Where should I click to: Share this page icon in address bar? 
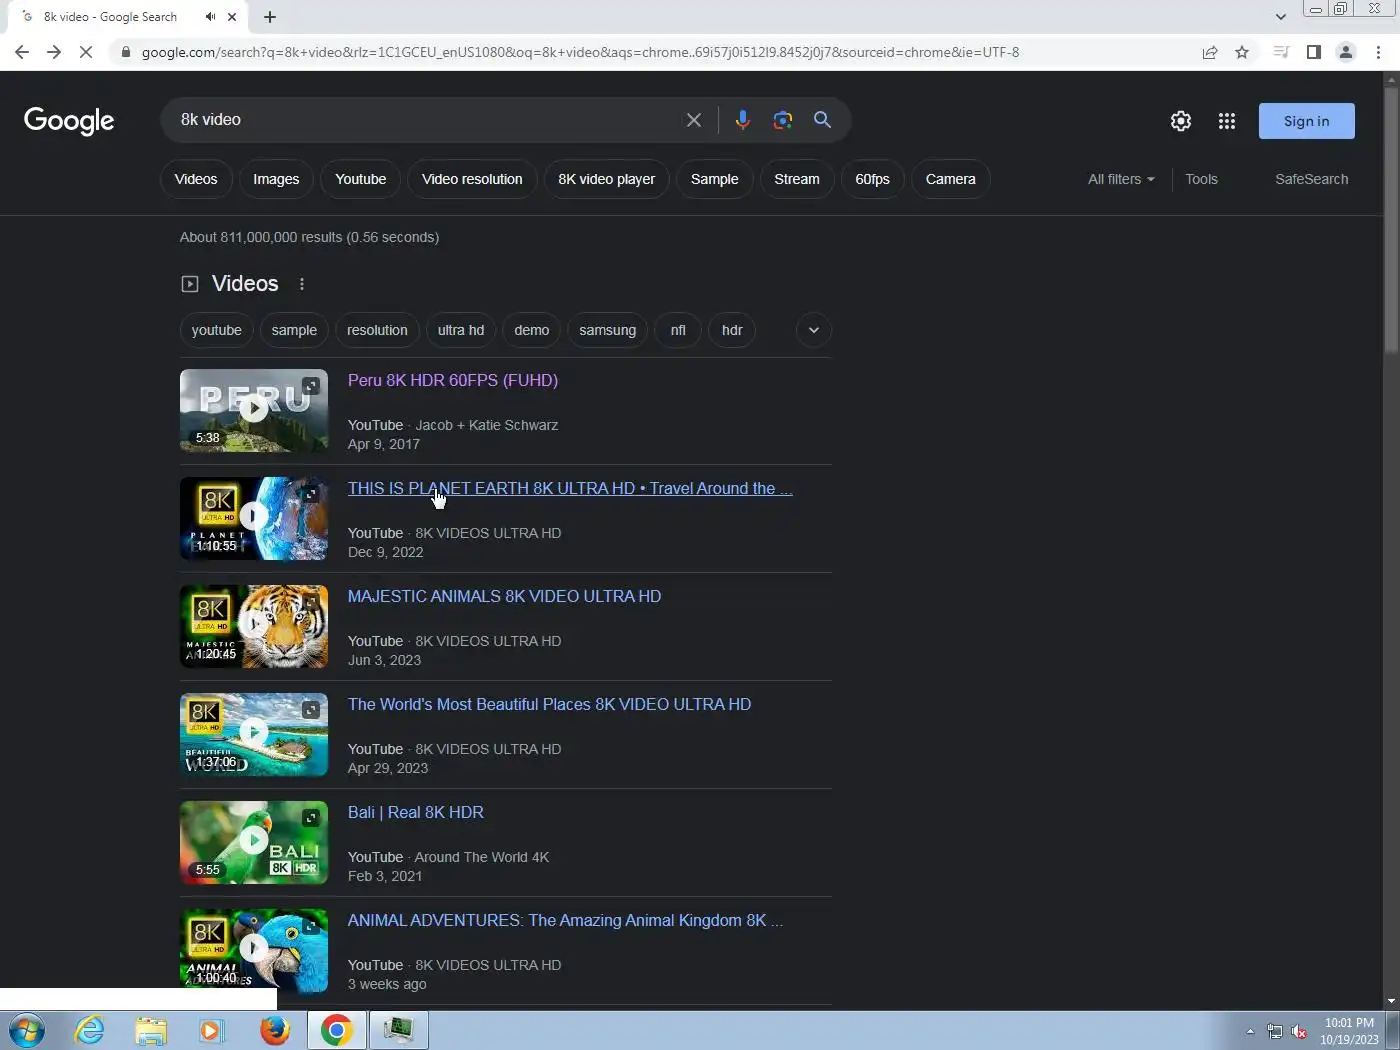(1210, 52)
